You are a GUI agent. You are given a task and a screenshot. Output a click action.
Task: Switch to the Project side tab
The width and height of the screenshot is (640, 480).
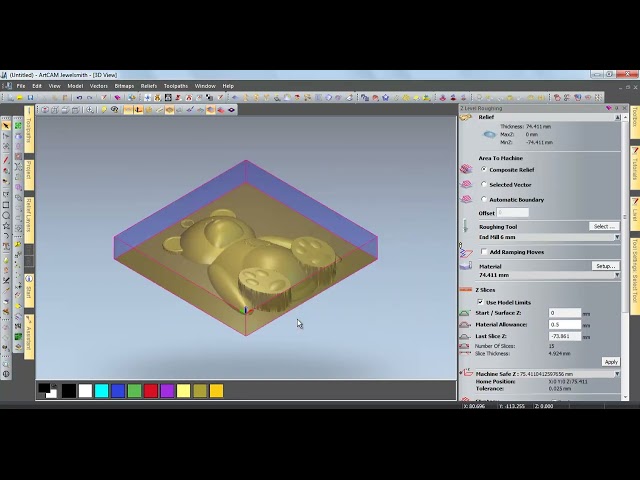pos(29,173)
